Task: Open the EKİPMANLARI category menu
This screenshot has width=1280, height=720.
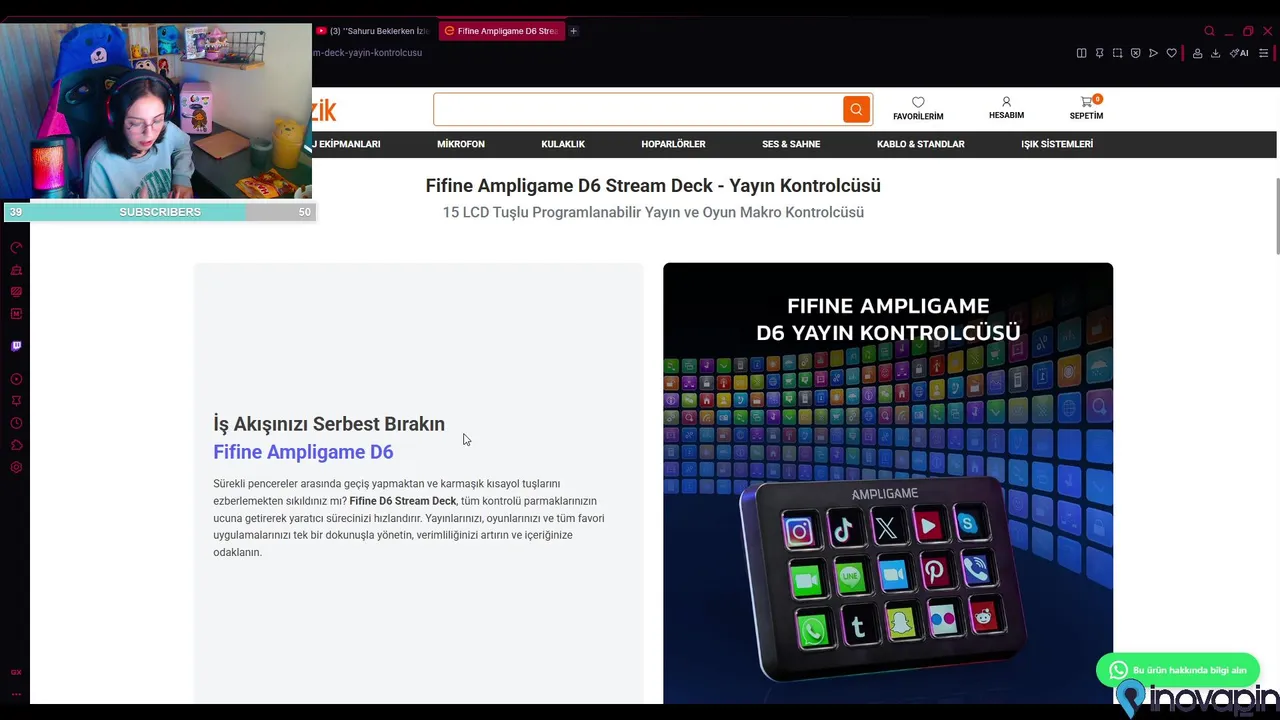Action: (x=348, y=144)
